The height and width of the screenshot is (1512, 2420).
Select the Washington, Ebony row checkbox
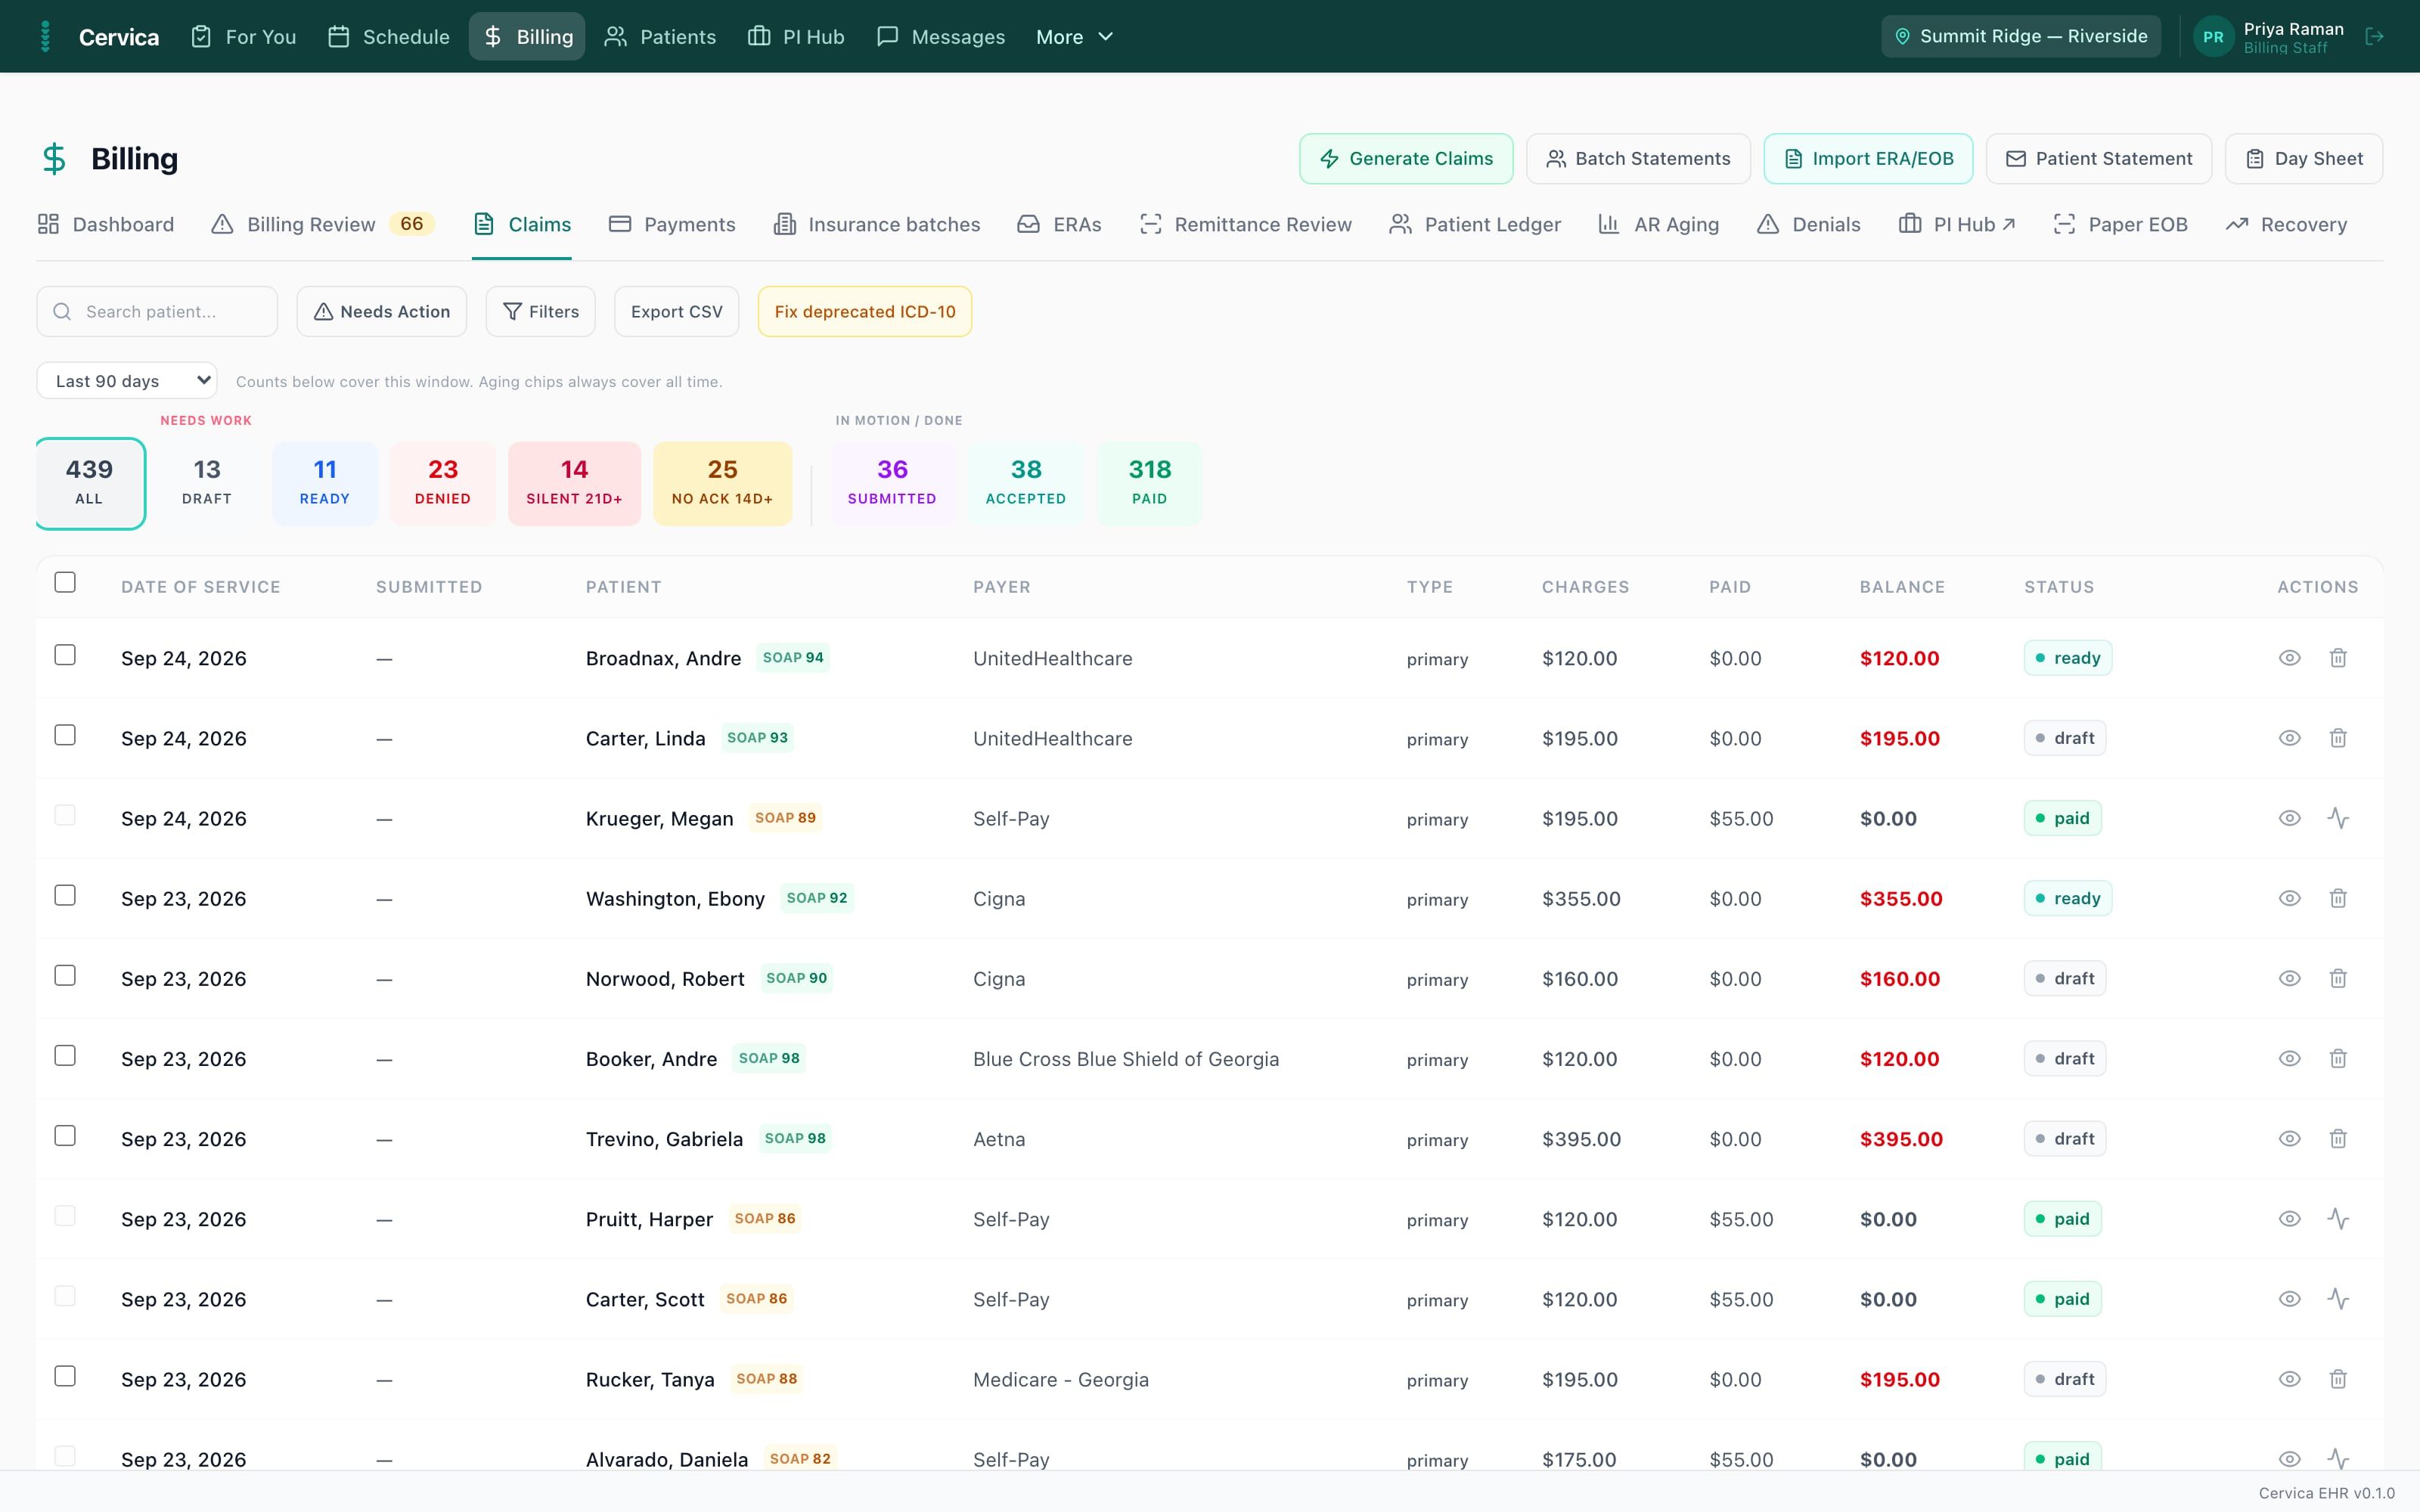65,895
